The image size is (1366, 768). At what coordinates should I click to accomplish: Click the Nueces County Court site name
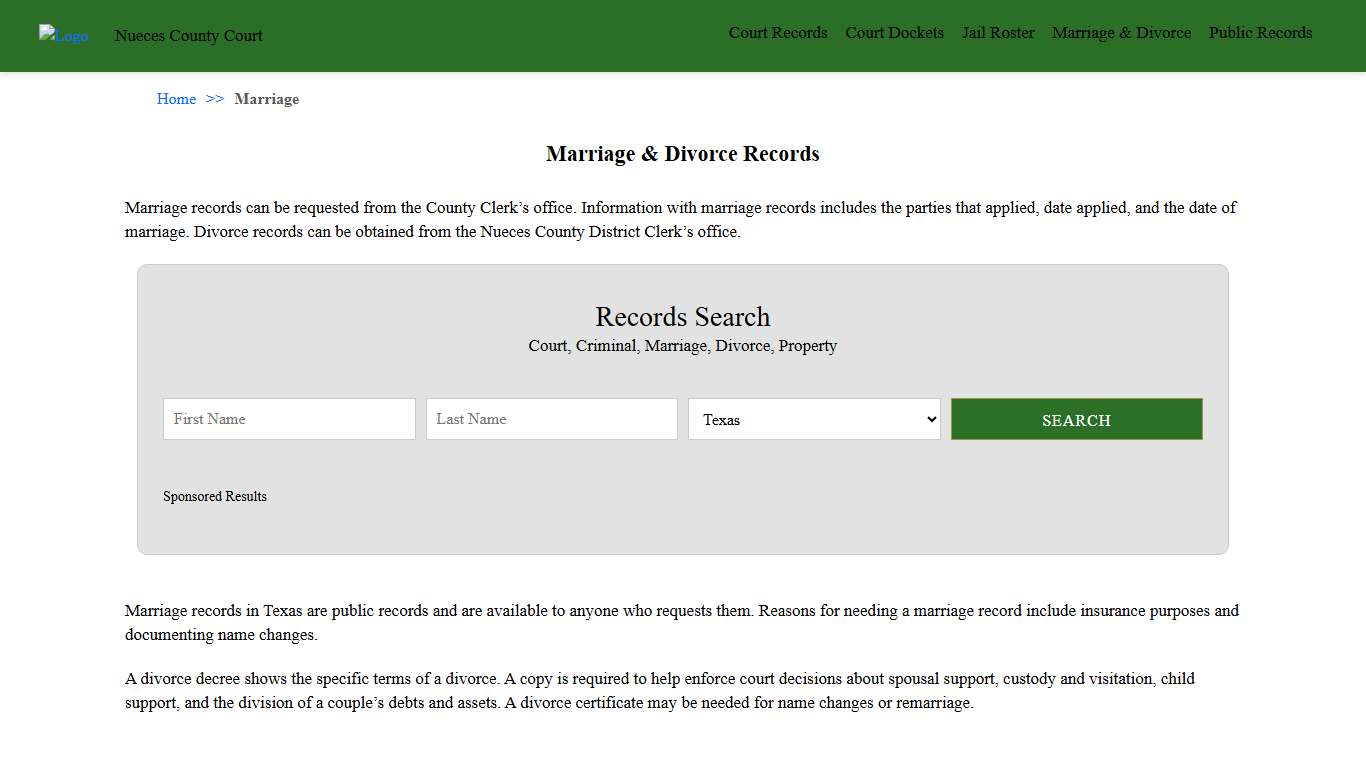pos(188,35)
